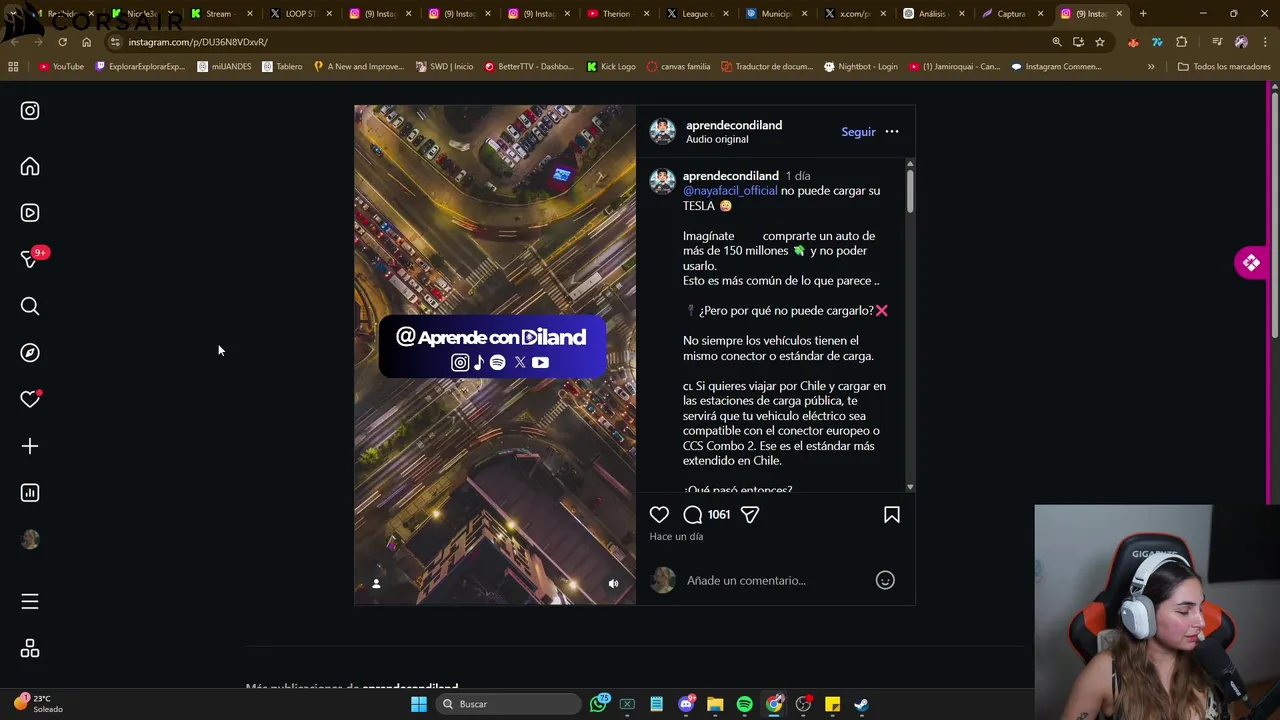Open the Todos los marcadores folder

point(1224,67)
